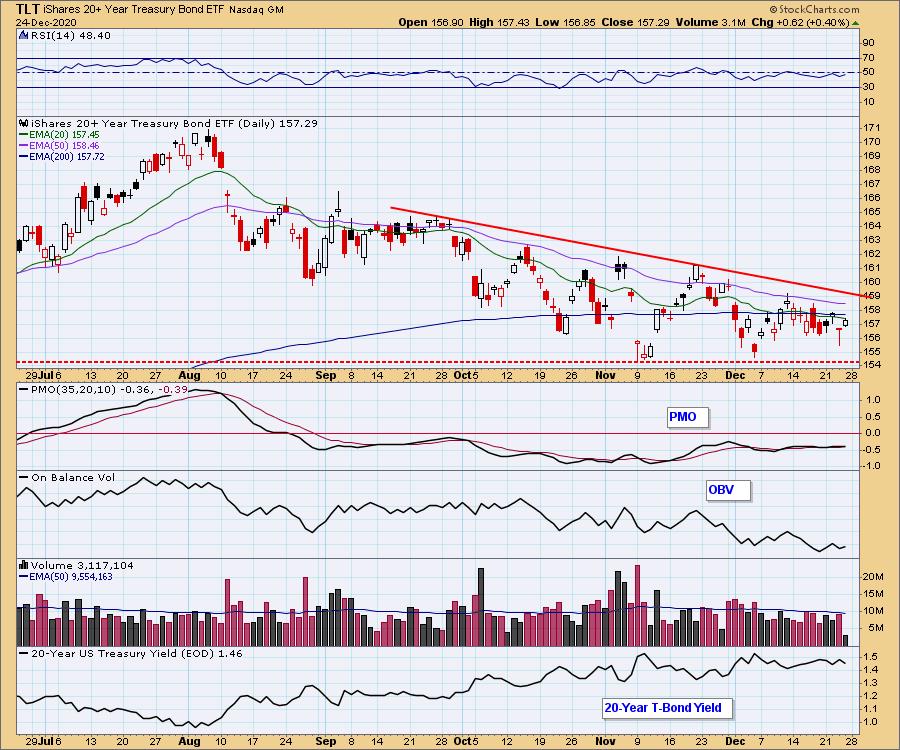Click the On Balance Vol label
The image size is (900, 750).
(73, 477)
